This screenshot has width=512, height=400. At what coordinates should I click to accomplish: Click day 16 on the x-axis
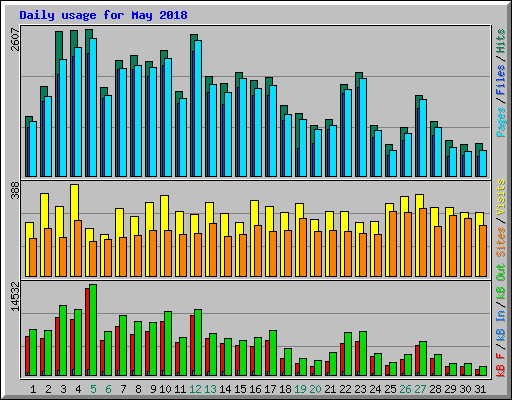click(x=255, y=389)
